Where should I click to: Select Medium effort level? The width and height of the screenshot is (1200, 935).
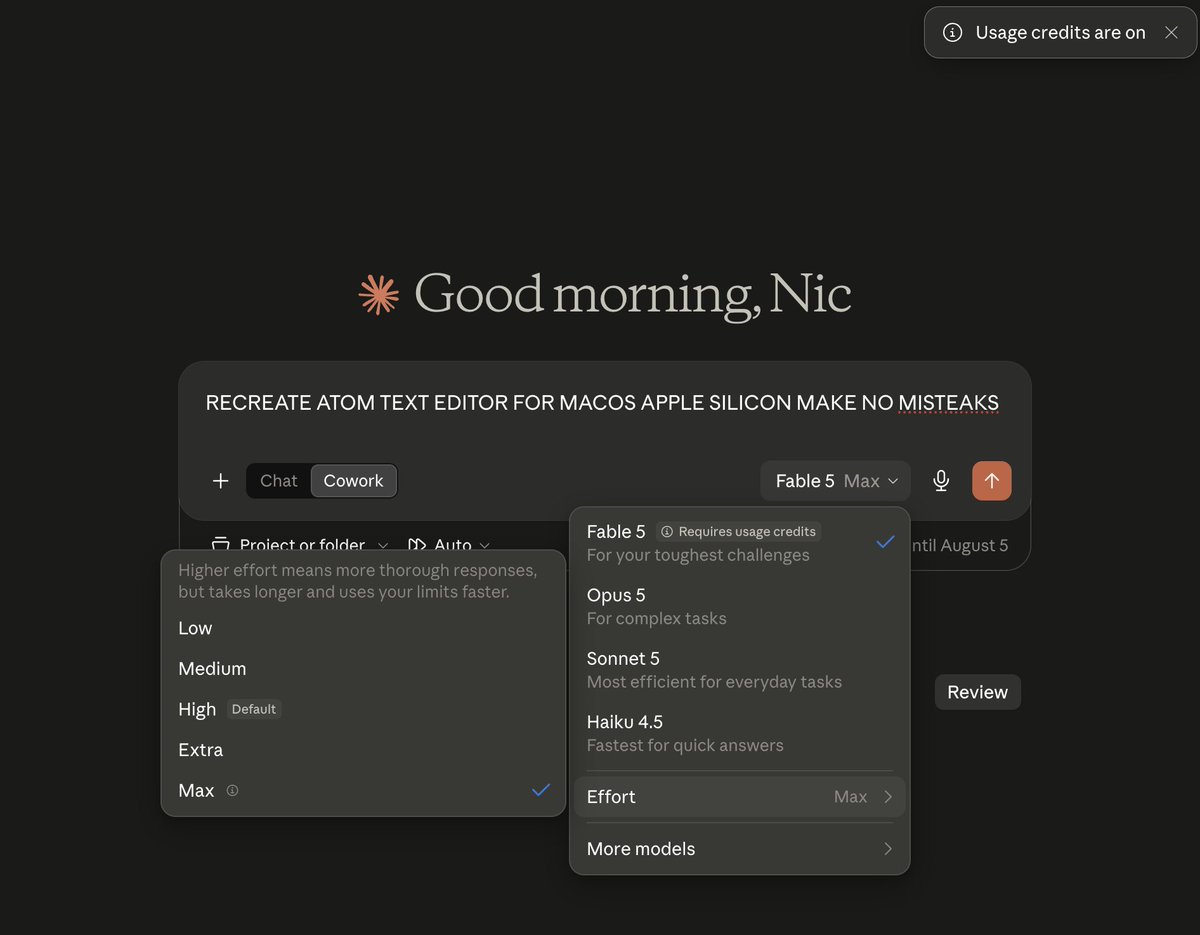click(x=363, y=669)
